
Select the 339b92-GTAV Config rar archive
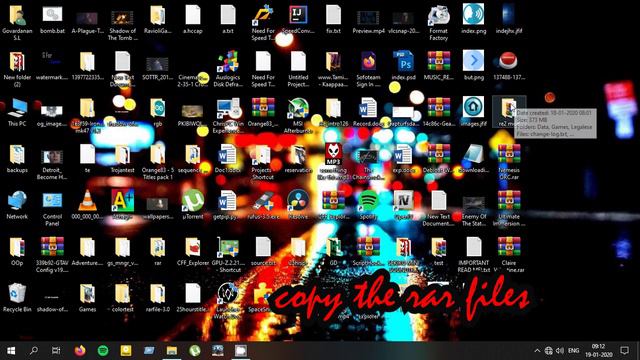tap(52, 255)
